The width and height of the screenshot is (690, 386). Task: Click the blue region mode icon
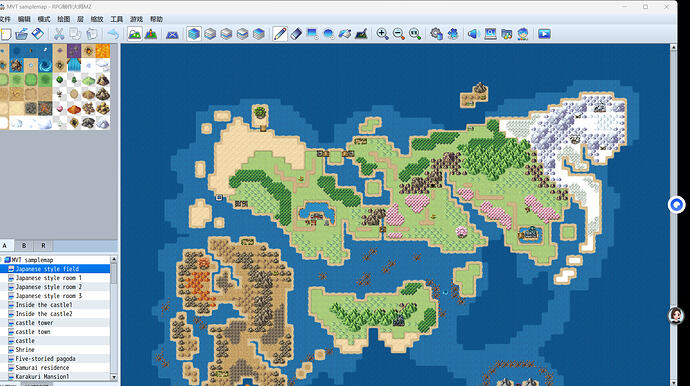pos(172,34)
